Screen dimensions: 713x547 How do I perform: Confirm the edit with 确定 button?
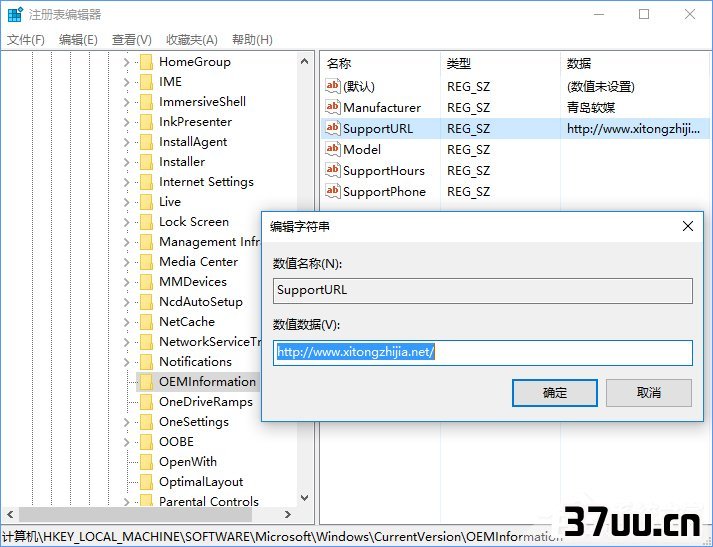point(555,393)
